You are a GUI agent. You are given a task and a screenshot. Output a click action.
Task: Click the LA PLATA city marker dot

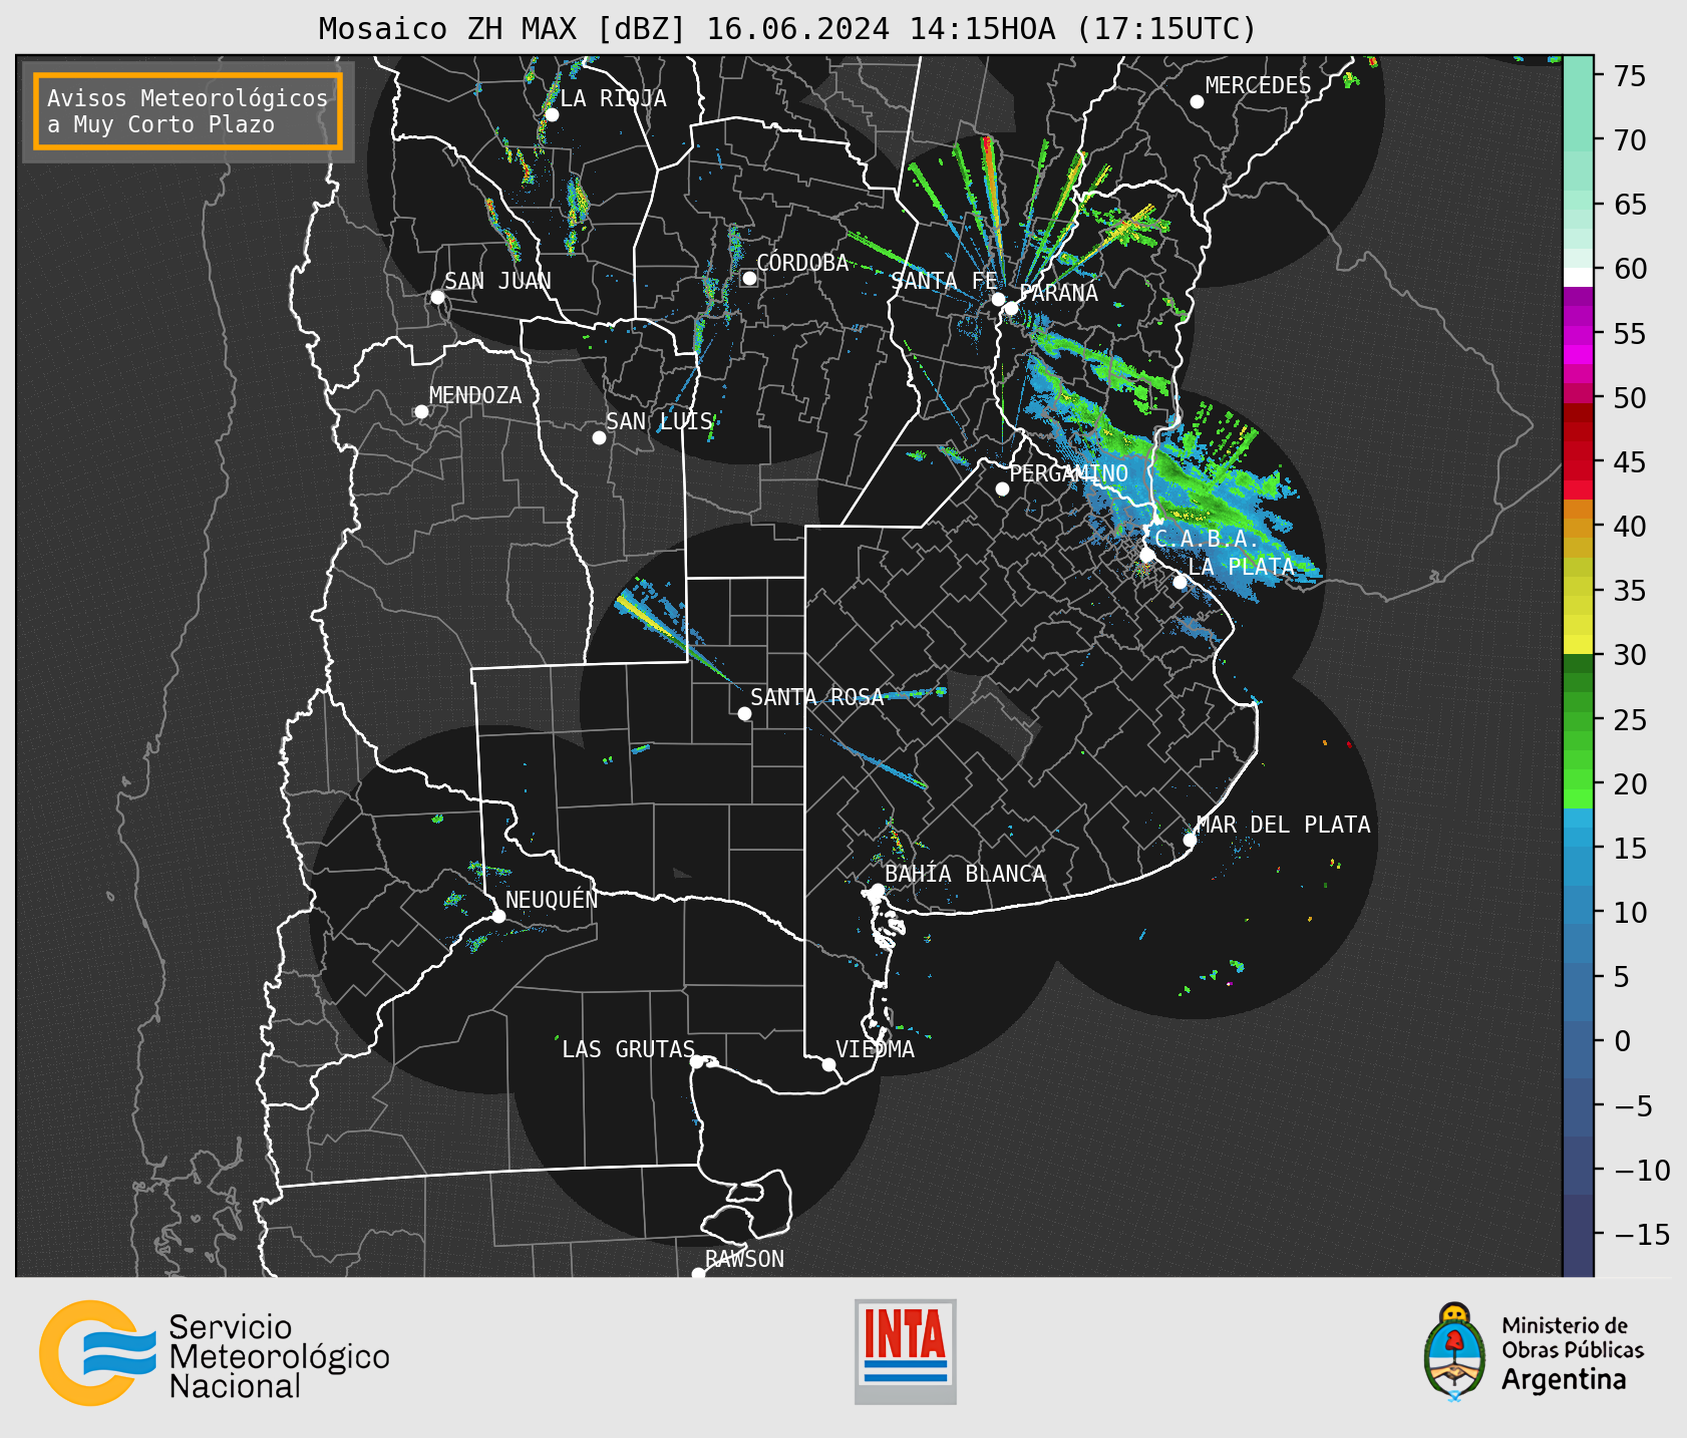click(1180, 582)
